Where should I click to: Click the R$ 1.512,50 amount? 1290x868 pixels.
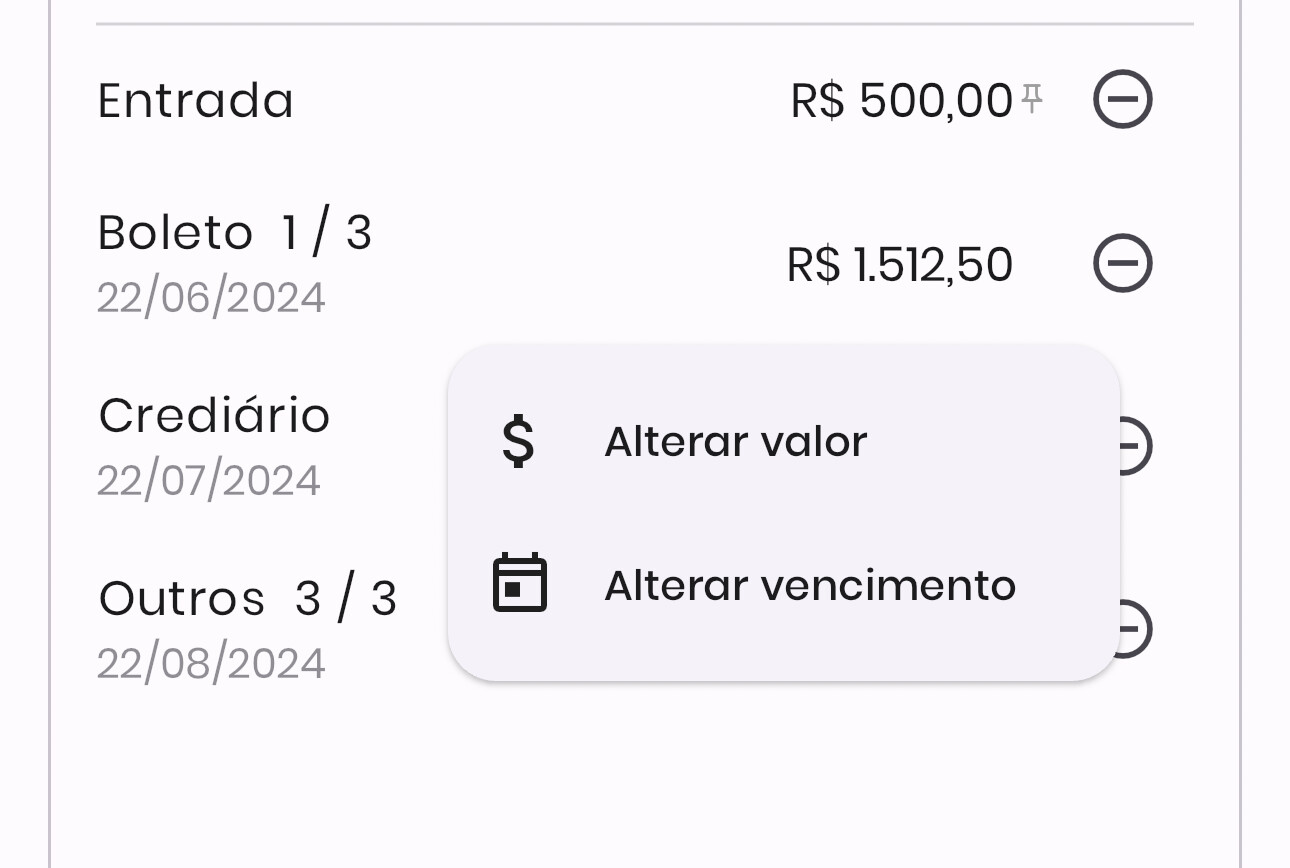click(900, 265)
